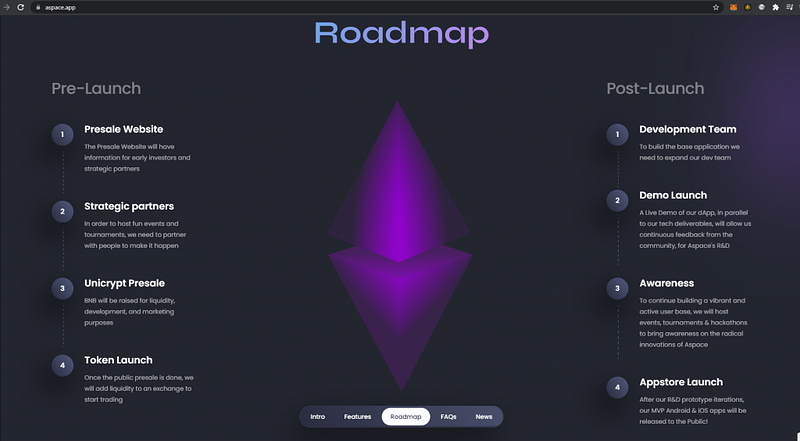Jump to the FAQs section
800x441 pixels.
(x=448, y=416)
